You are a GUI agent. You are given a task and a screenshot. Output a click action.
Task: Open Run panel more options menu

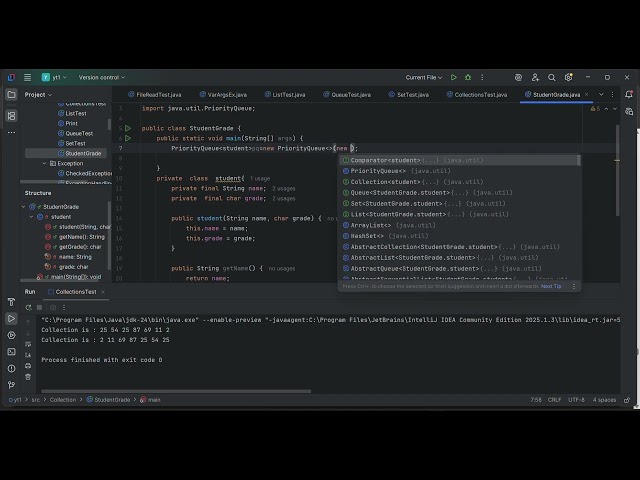tap(64, 307)
